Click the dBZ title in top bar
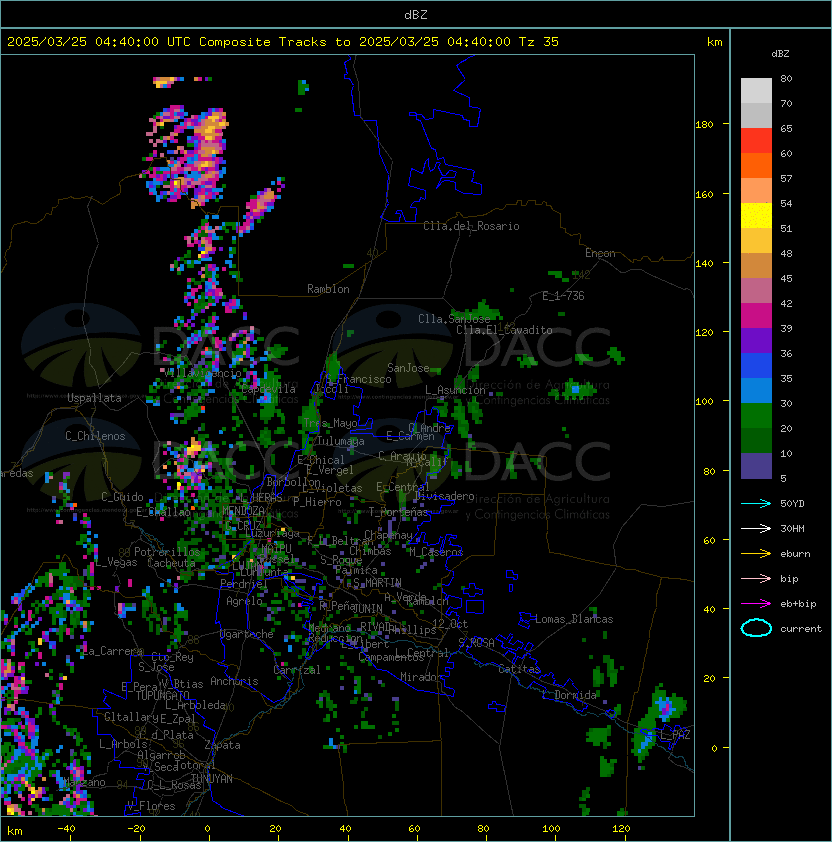This screenshot has height=842, width=832. (416, 15)
